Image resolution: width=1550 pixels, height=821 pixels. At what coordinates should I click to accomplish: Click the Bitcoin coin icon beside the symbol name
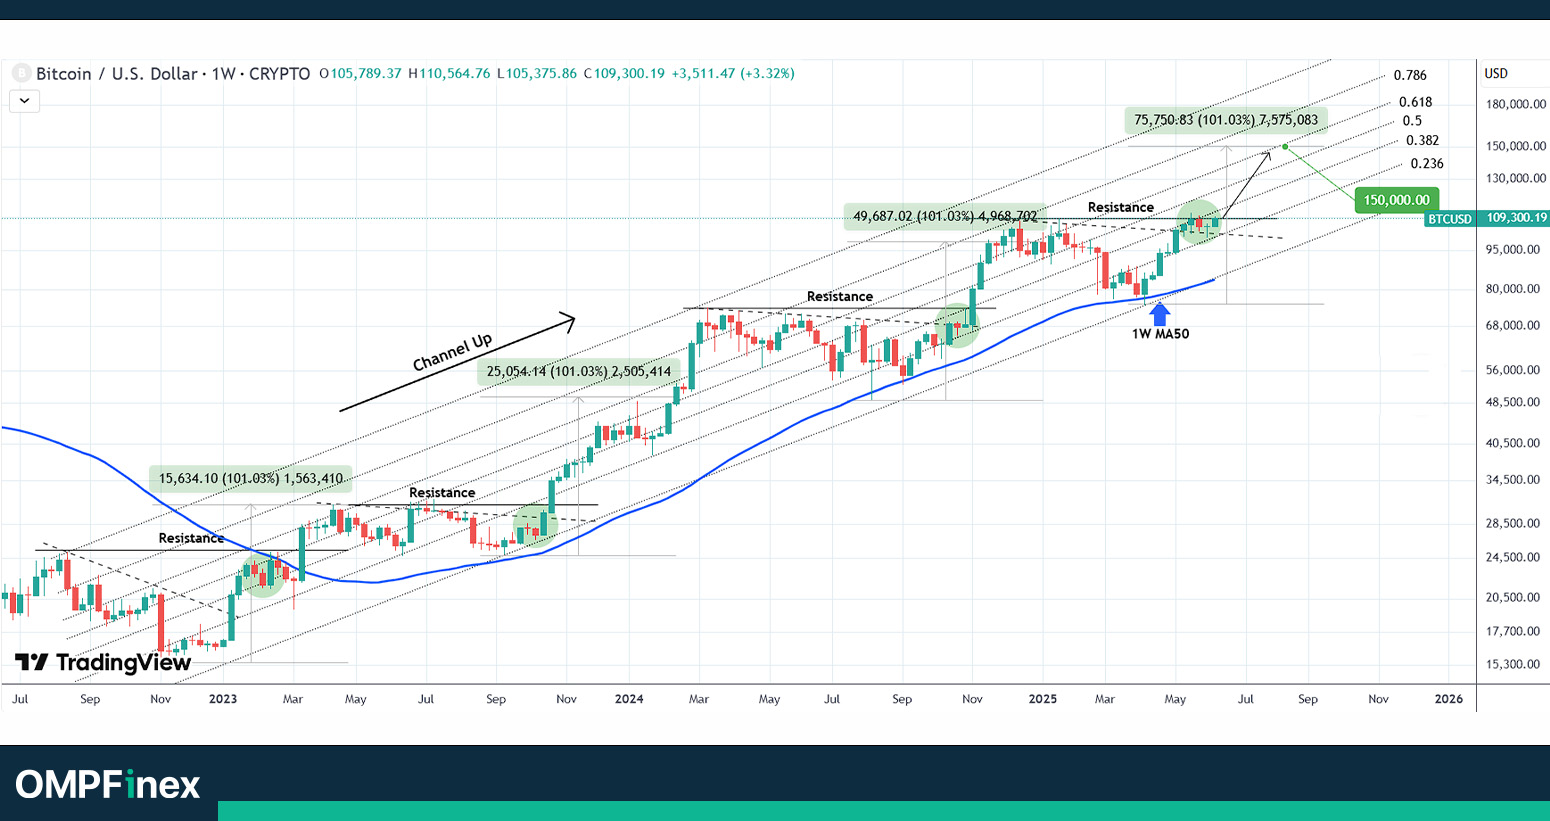(x=21, y=73)
